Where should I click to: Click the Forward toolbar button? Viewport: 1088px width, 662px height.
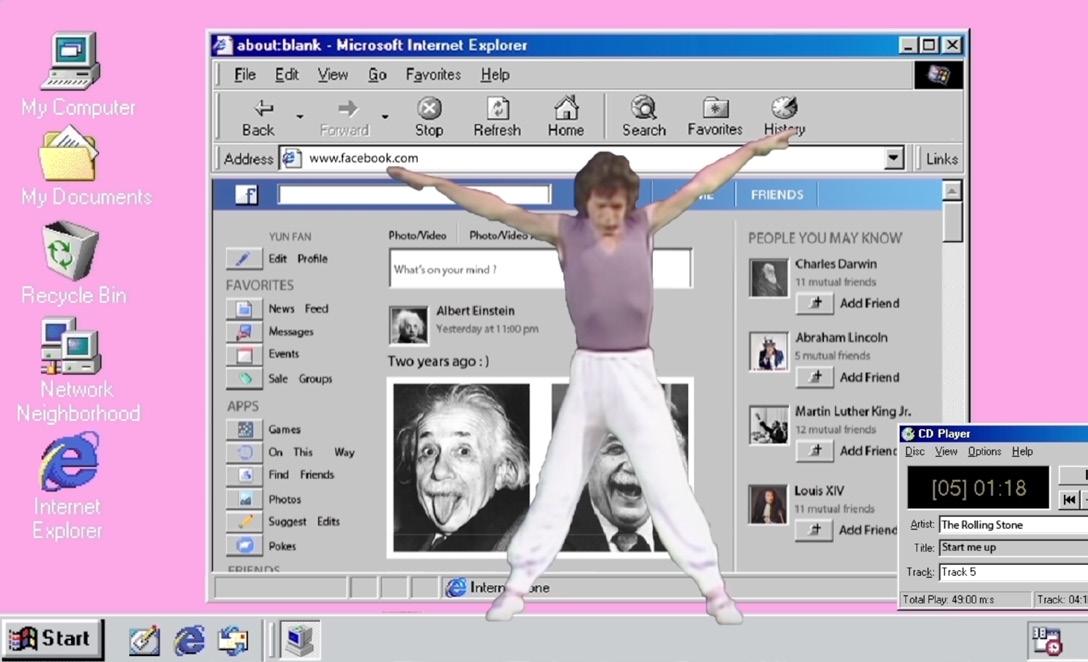point(345,118)
